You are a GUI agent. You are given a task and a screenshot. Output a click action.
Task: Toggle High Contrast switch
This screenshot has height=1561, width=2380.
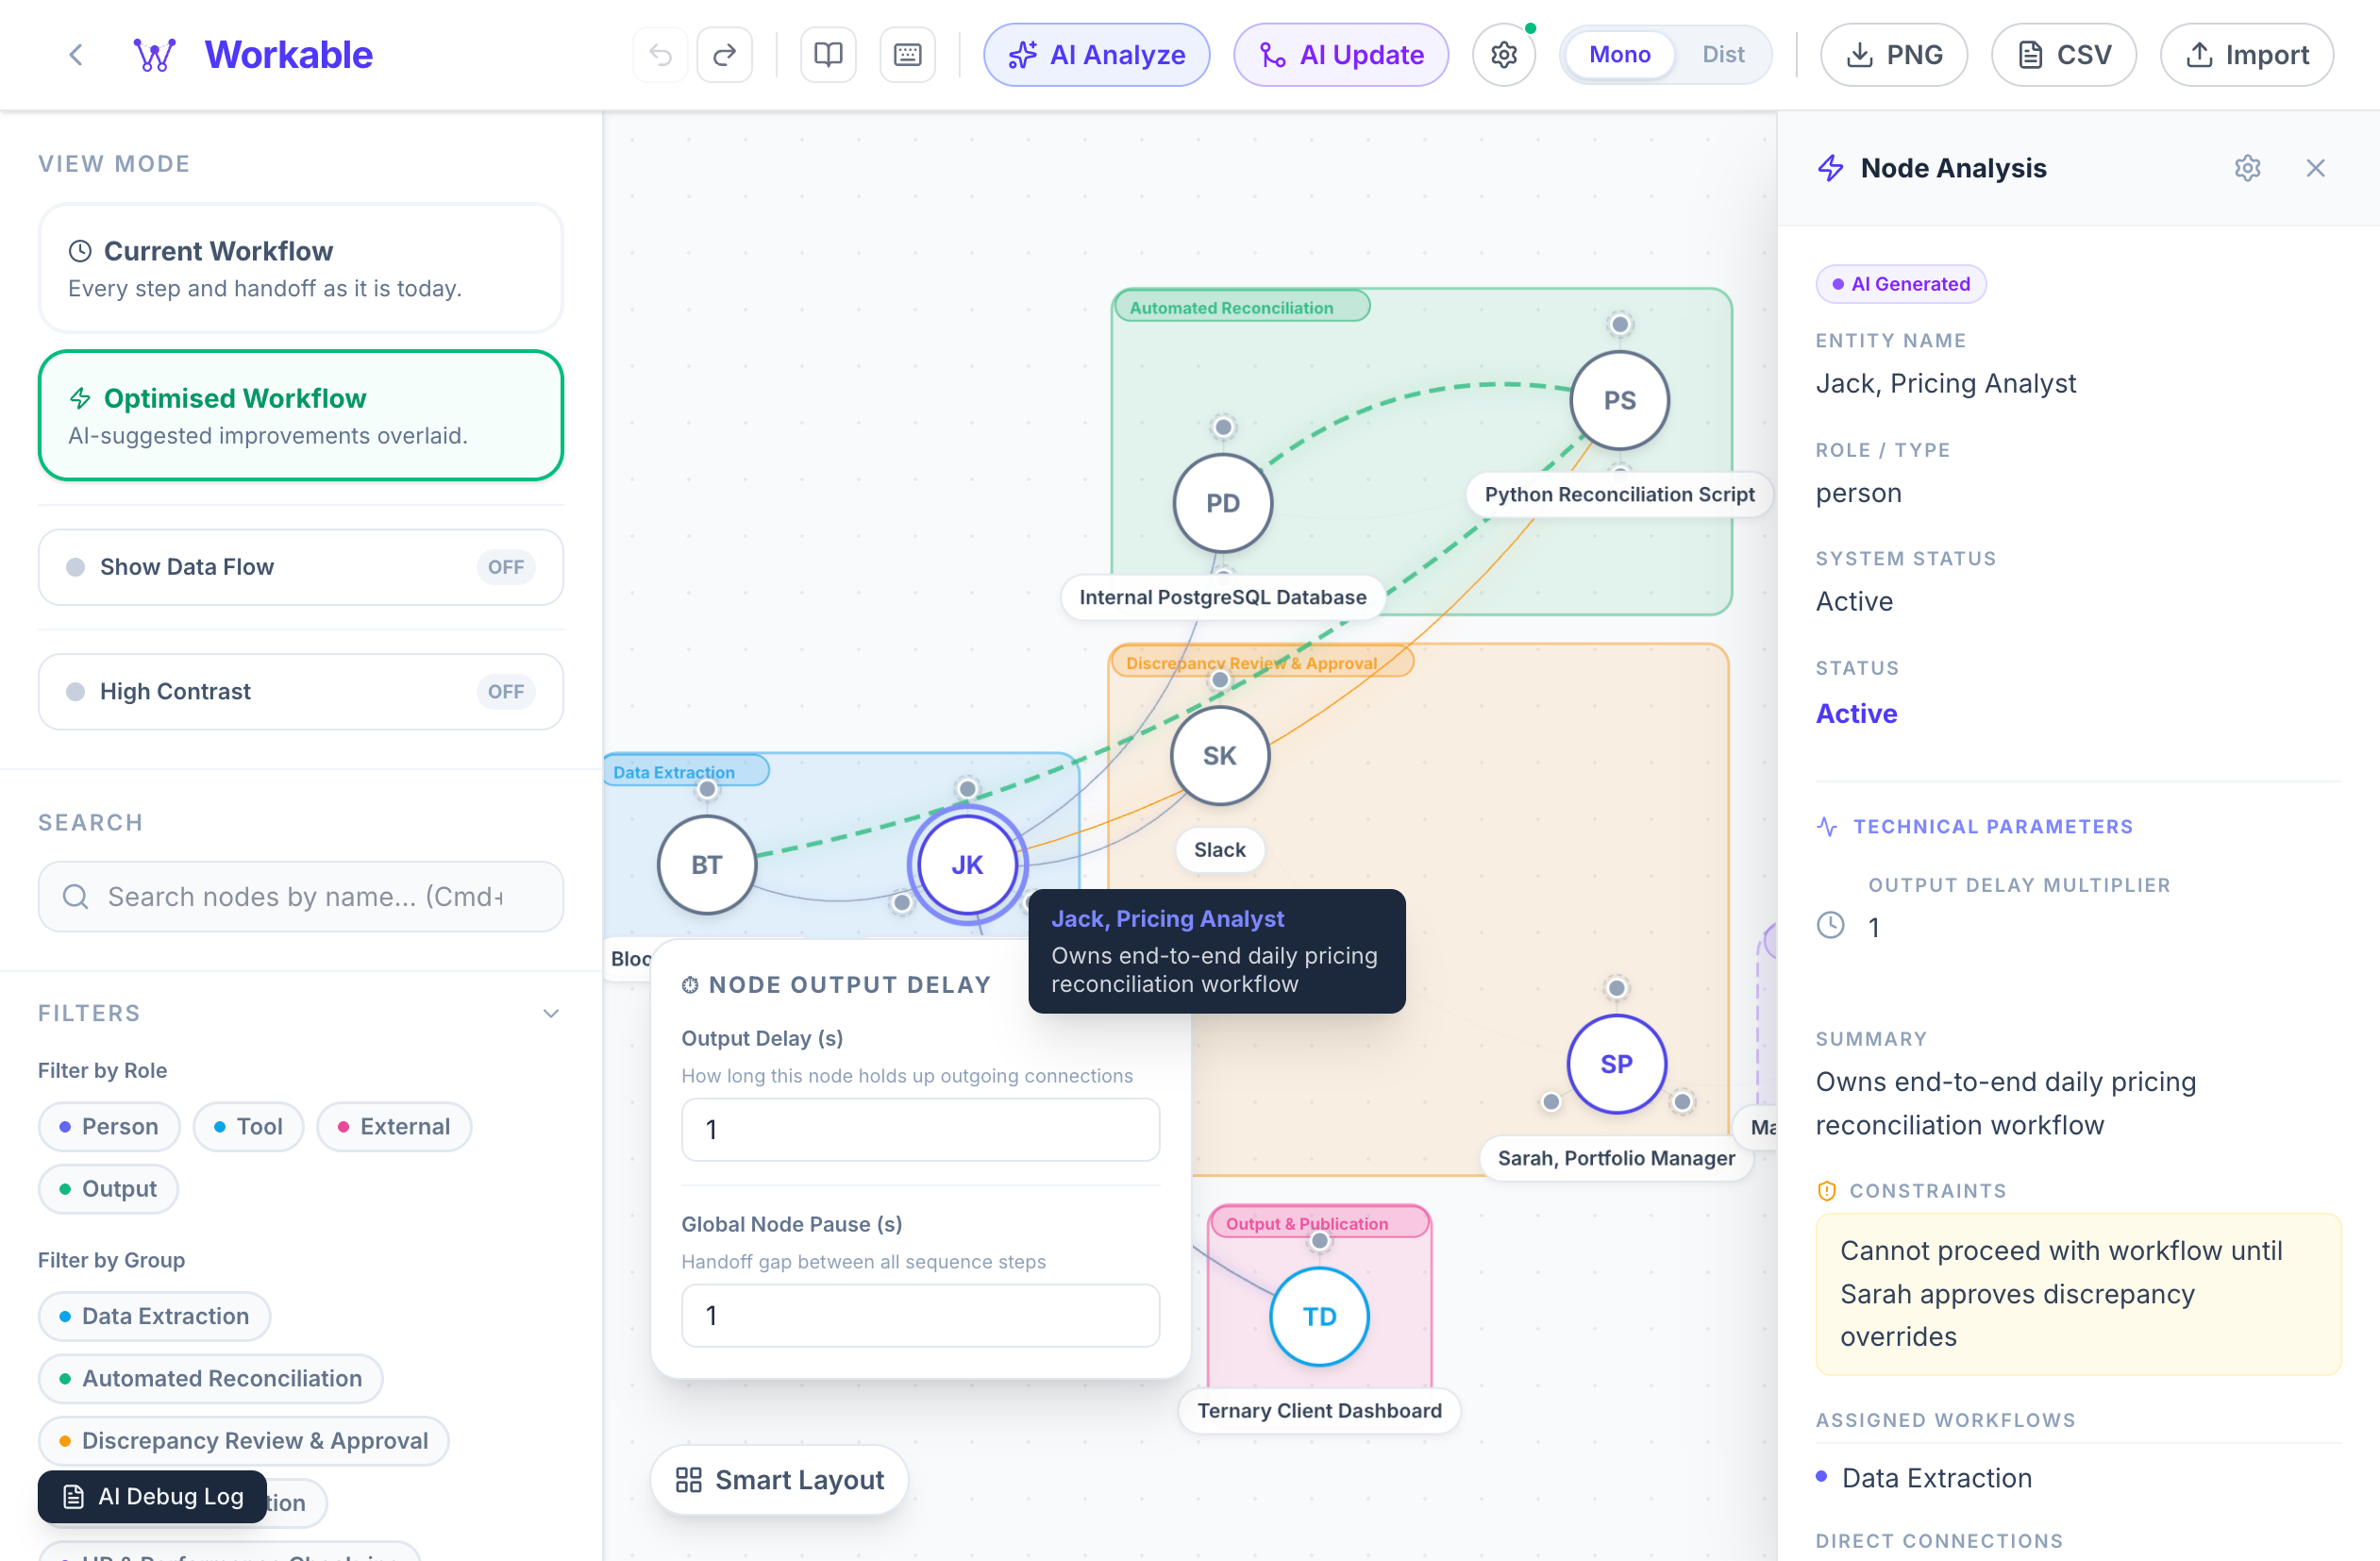505,692
